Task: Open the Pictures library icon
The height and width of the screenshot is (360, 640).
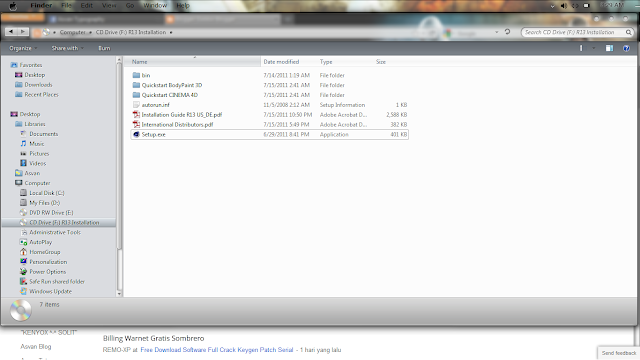Action: 23,153
